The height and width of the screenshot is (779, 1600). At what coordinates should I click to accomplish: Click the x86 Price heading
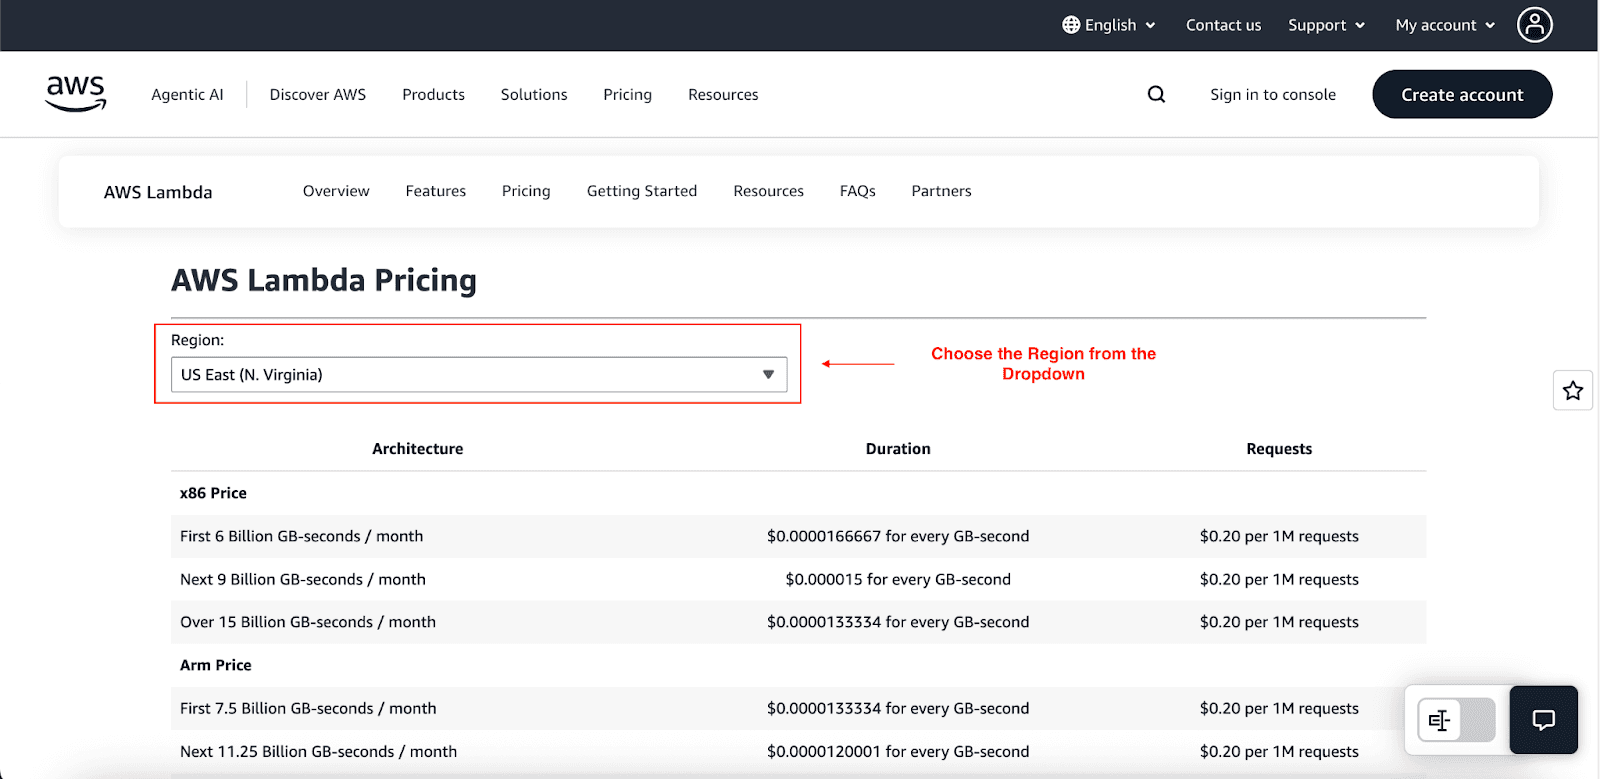(213, 493)
